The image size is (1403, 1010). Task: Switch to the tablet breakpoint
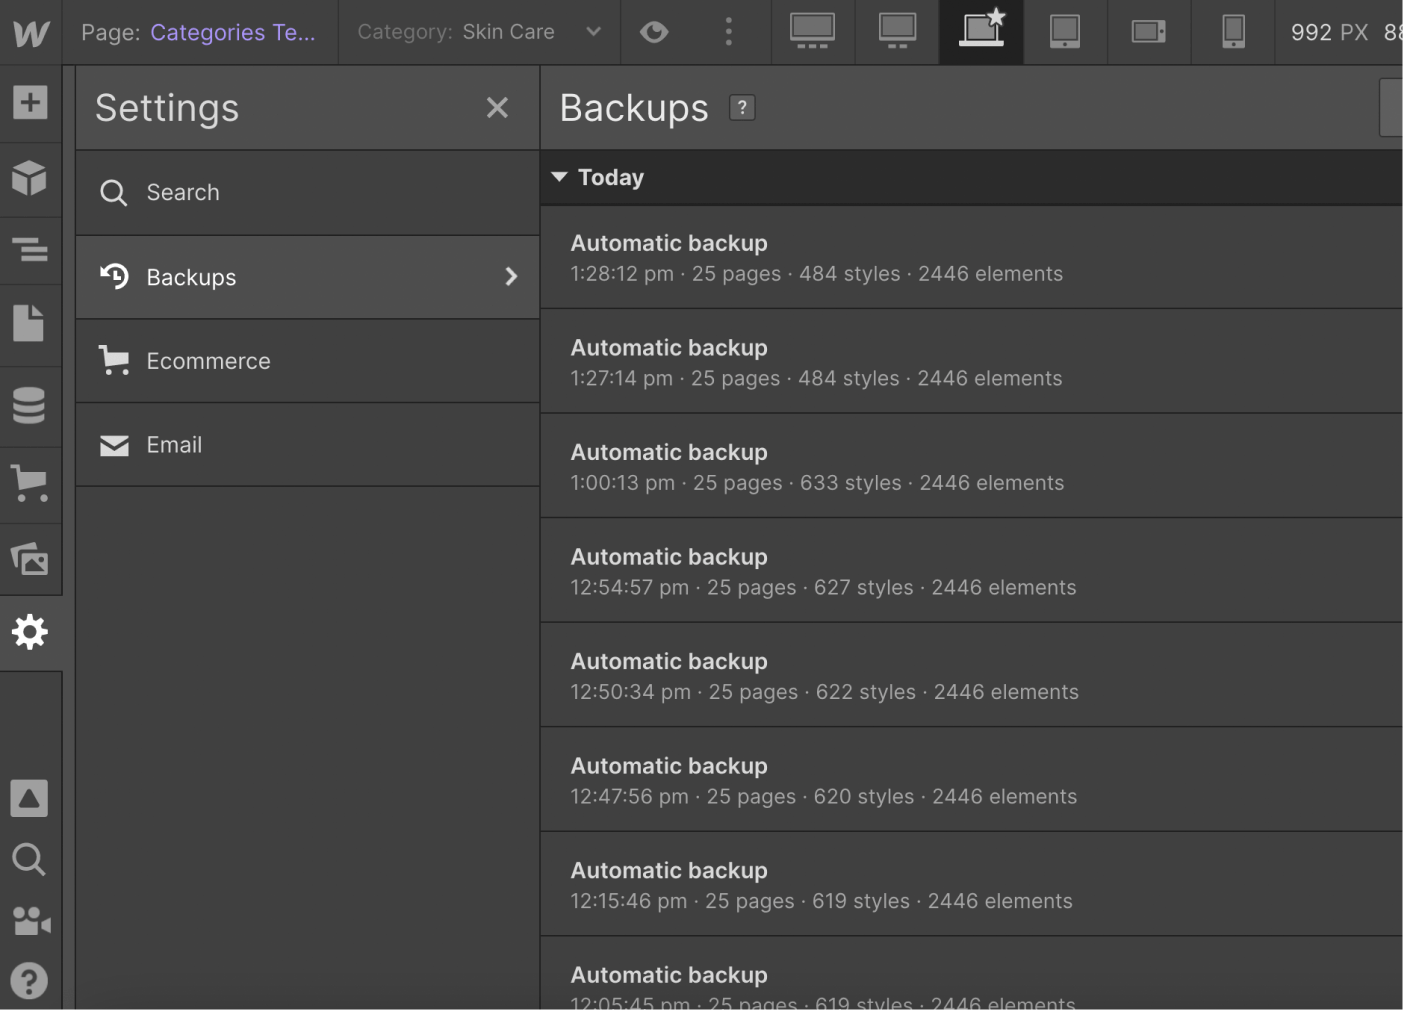tap(1065, 31)
